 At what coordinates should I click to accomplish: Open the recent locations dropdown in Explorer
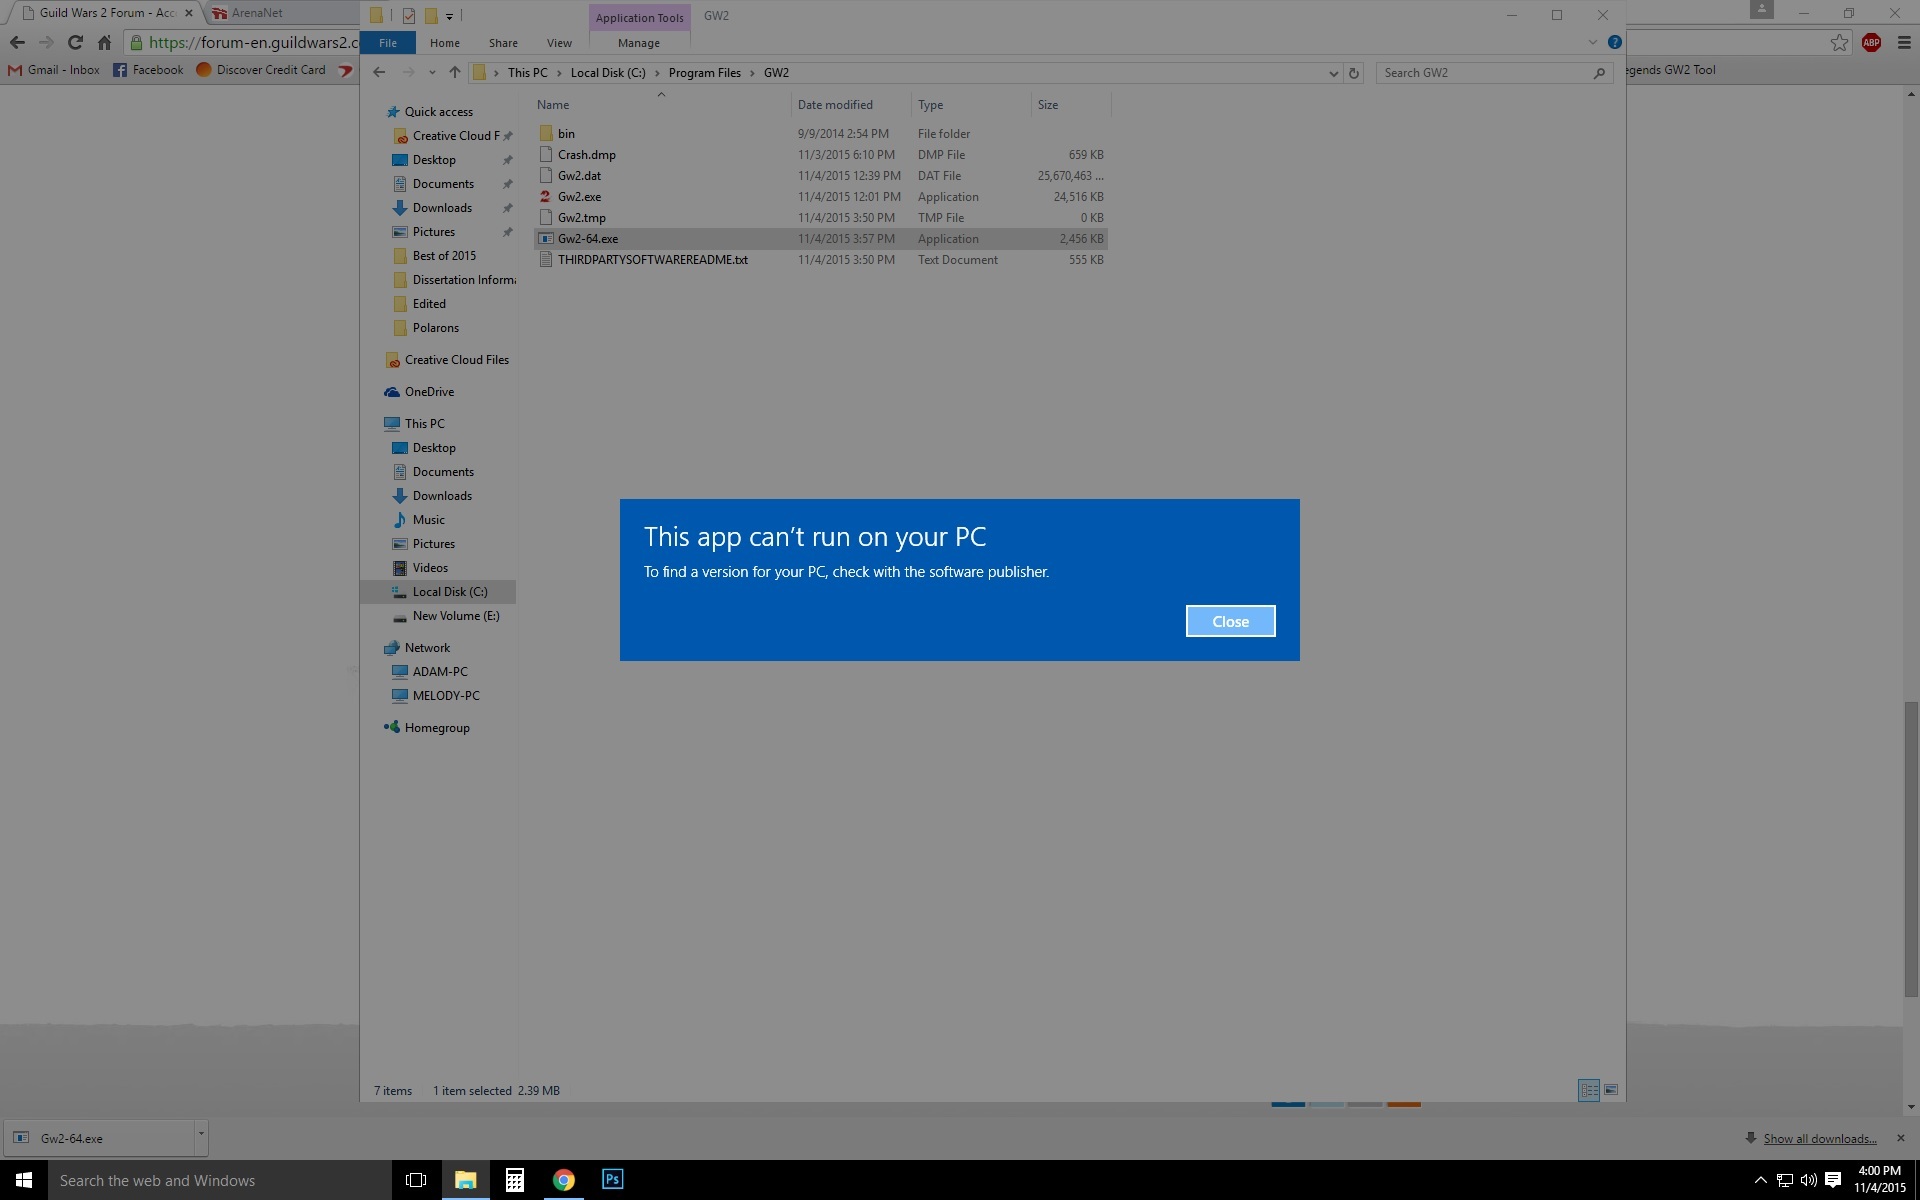(432, 72)
